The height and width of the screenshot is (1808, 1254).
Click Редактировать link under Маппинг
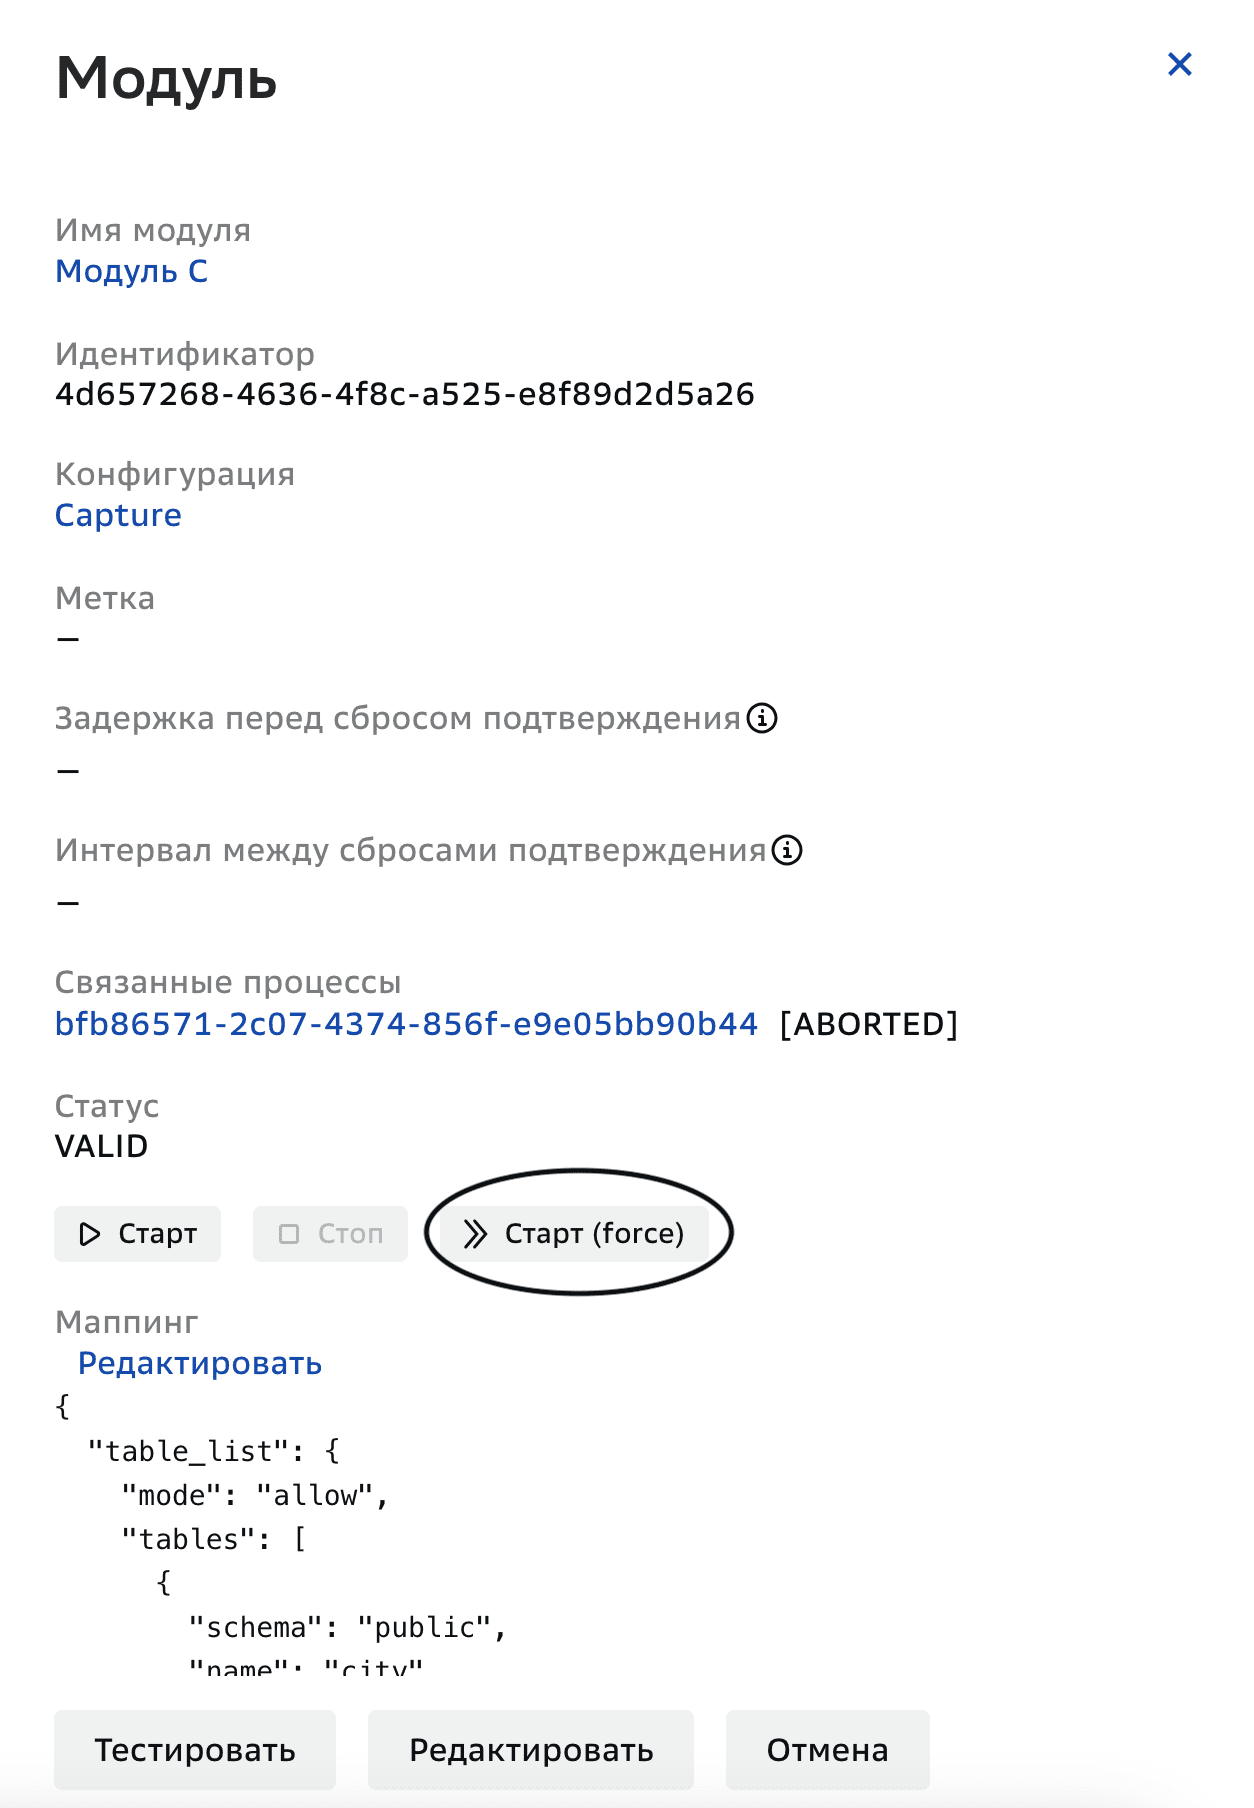(x=200, y=1363)
